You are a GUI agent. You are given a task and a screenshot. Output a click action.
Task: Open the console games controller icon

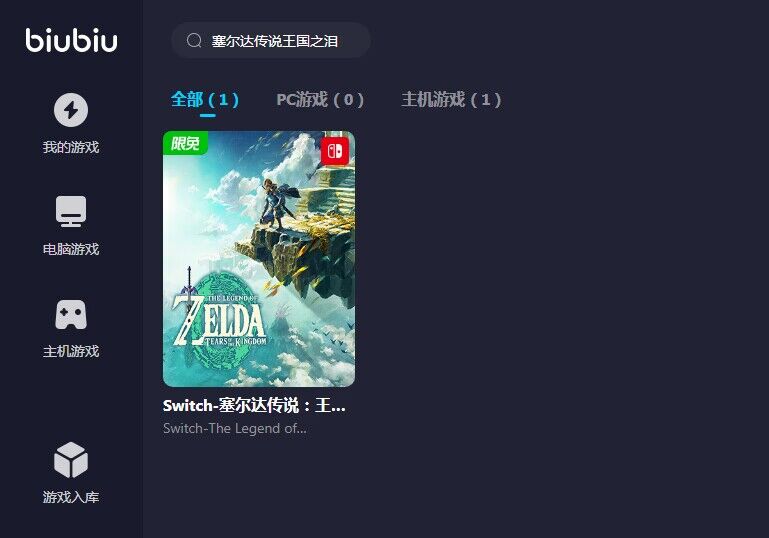pyautogui.click(x=71, y=314)
